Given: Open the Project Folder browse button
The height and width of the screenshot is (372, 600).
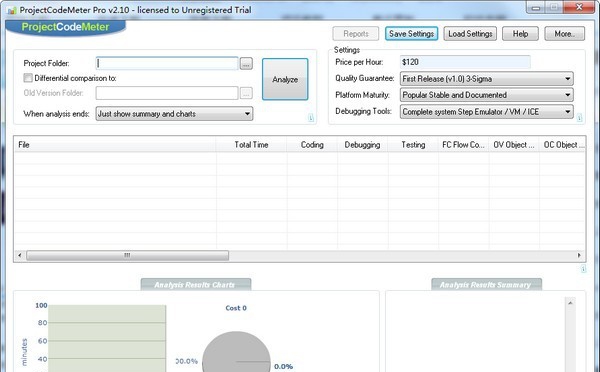Looking at the screenshot, I should coord(246,64).
